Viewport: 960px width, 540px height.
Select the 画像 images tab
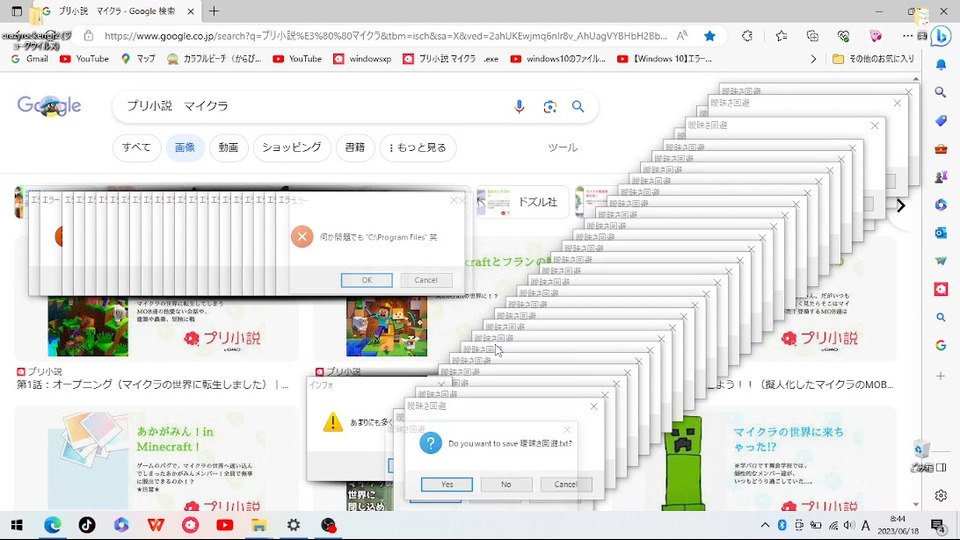(x=185, y=148)
